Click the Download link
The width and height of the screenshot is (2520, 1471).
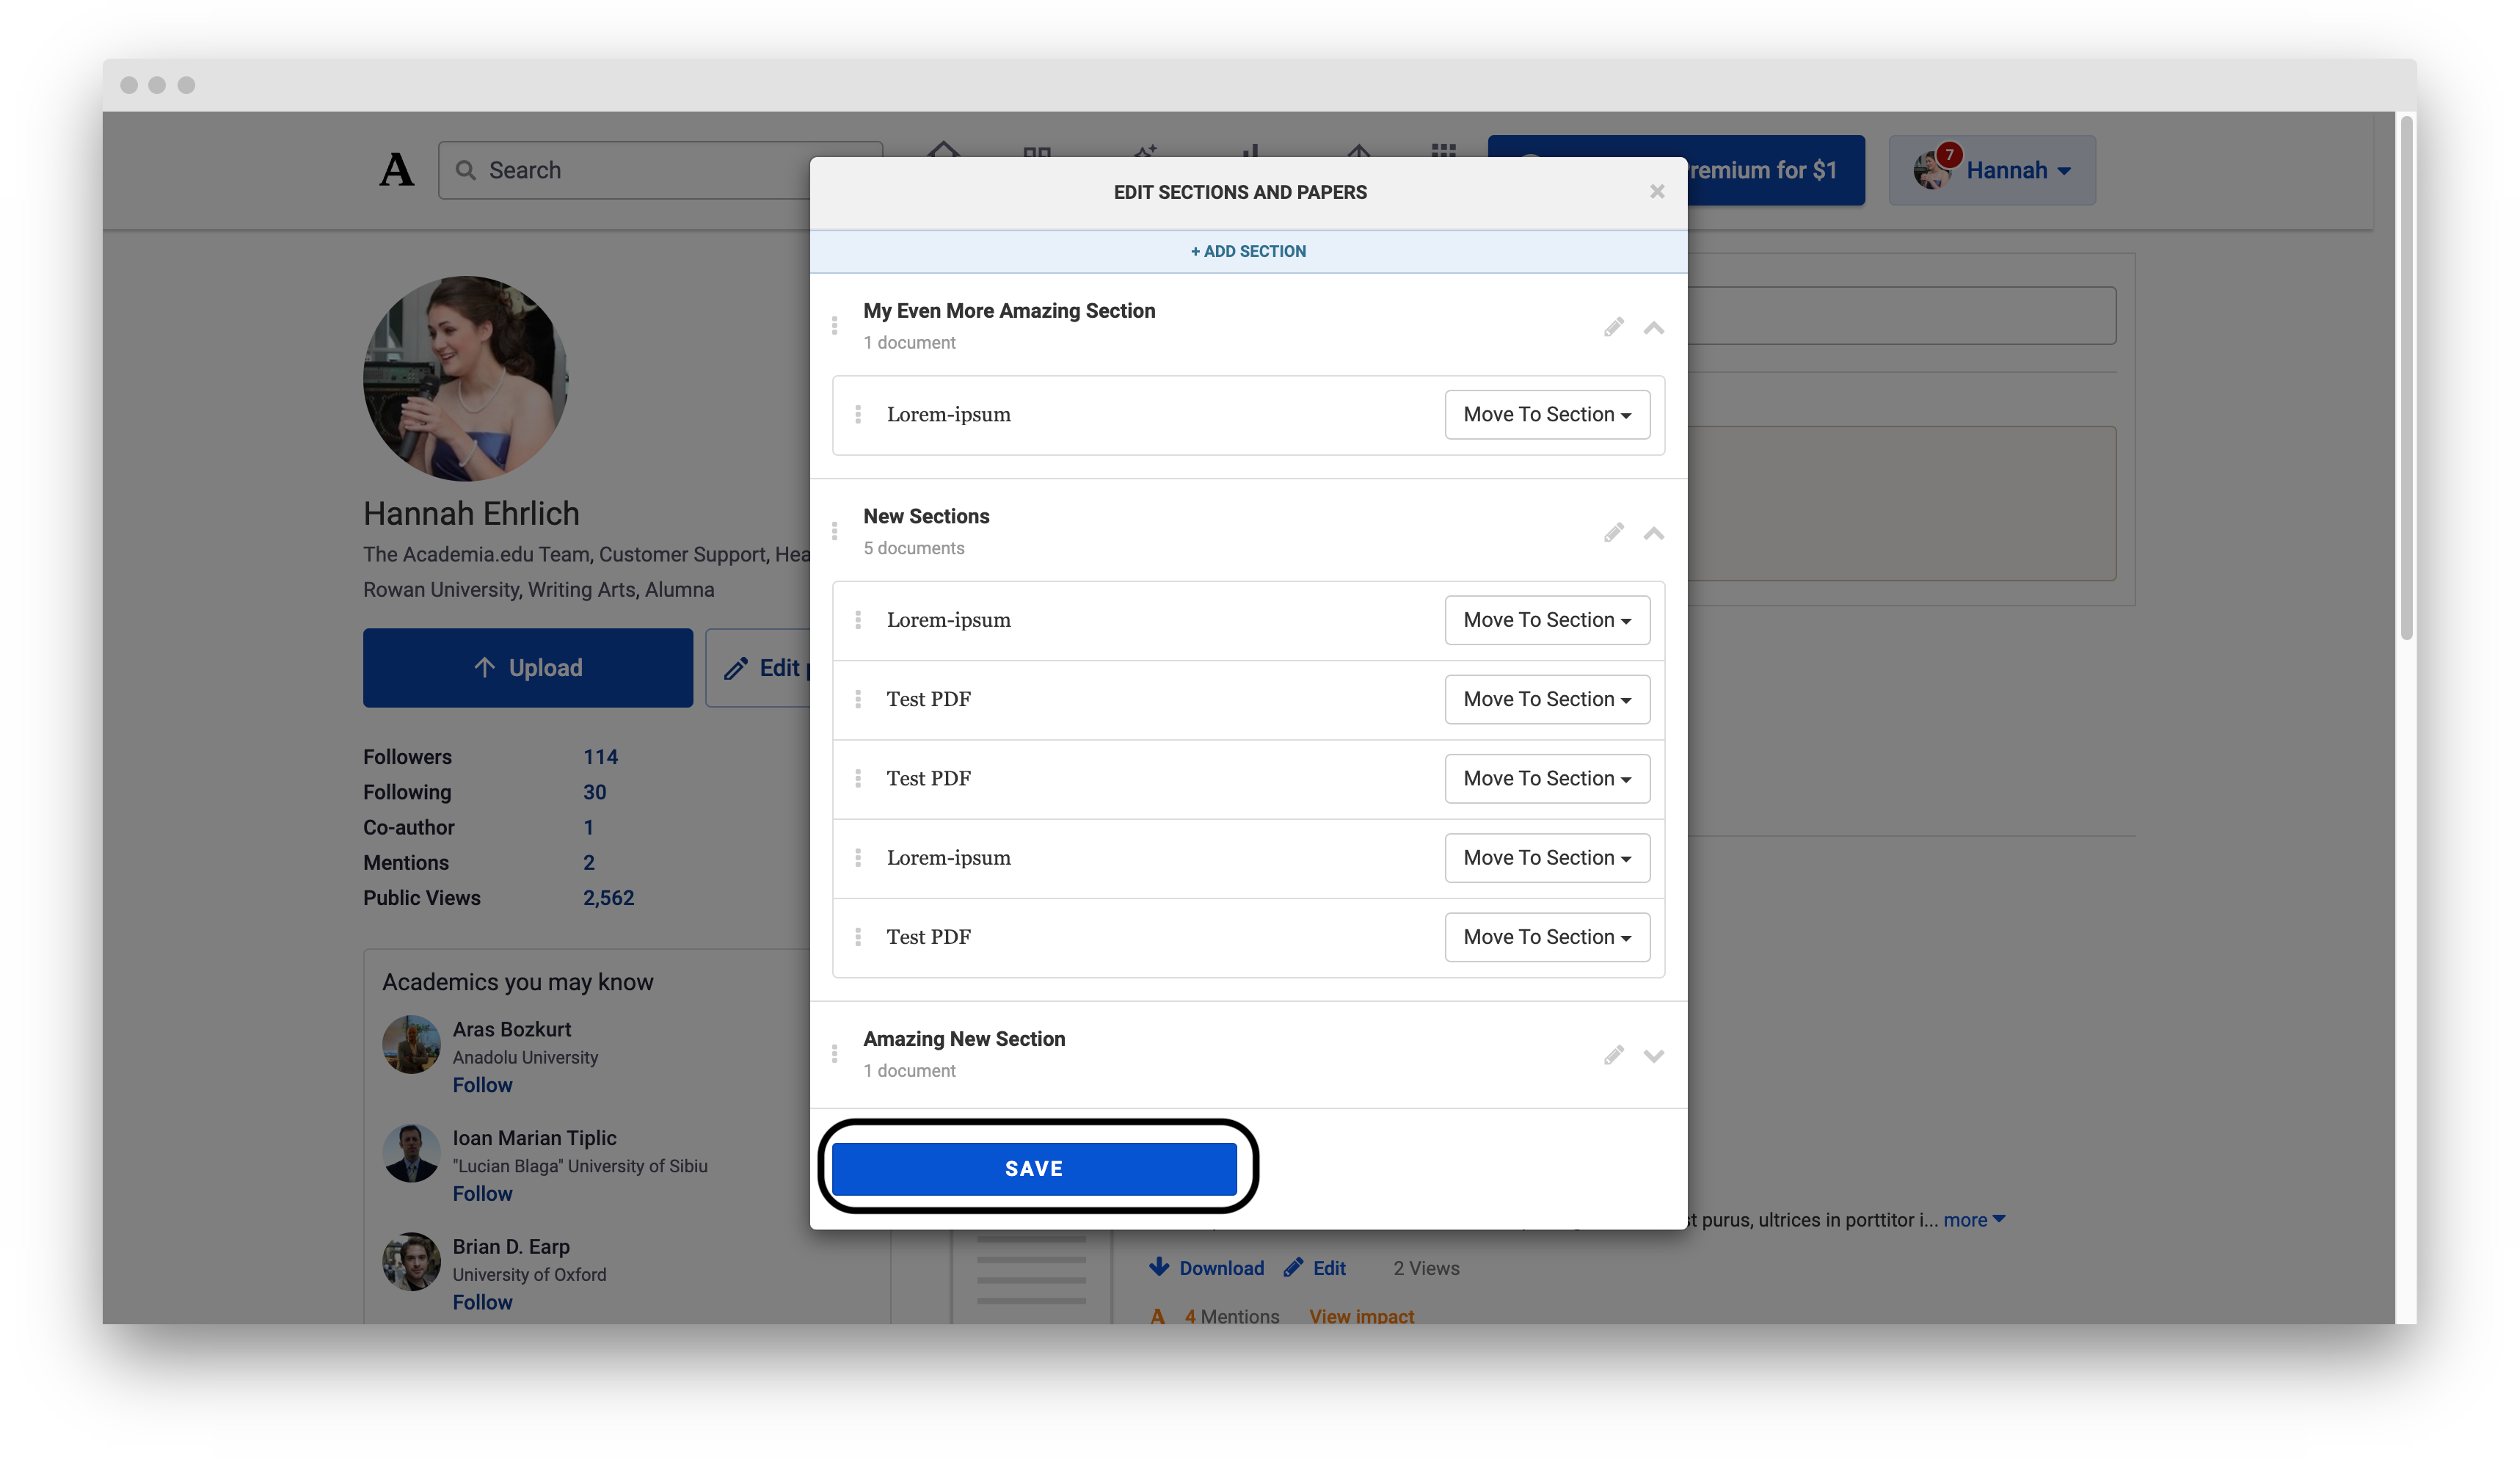tap(1207, 1268)
